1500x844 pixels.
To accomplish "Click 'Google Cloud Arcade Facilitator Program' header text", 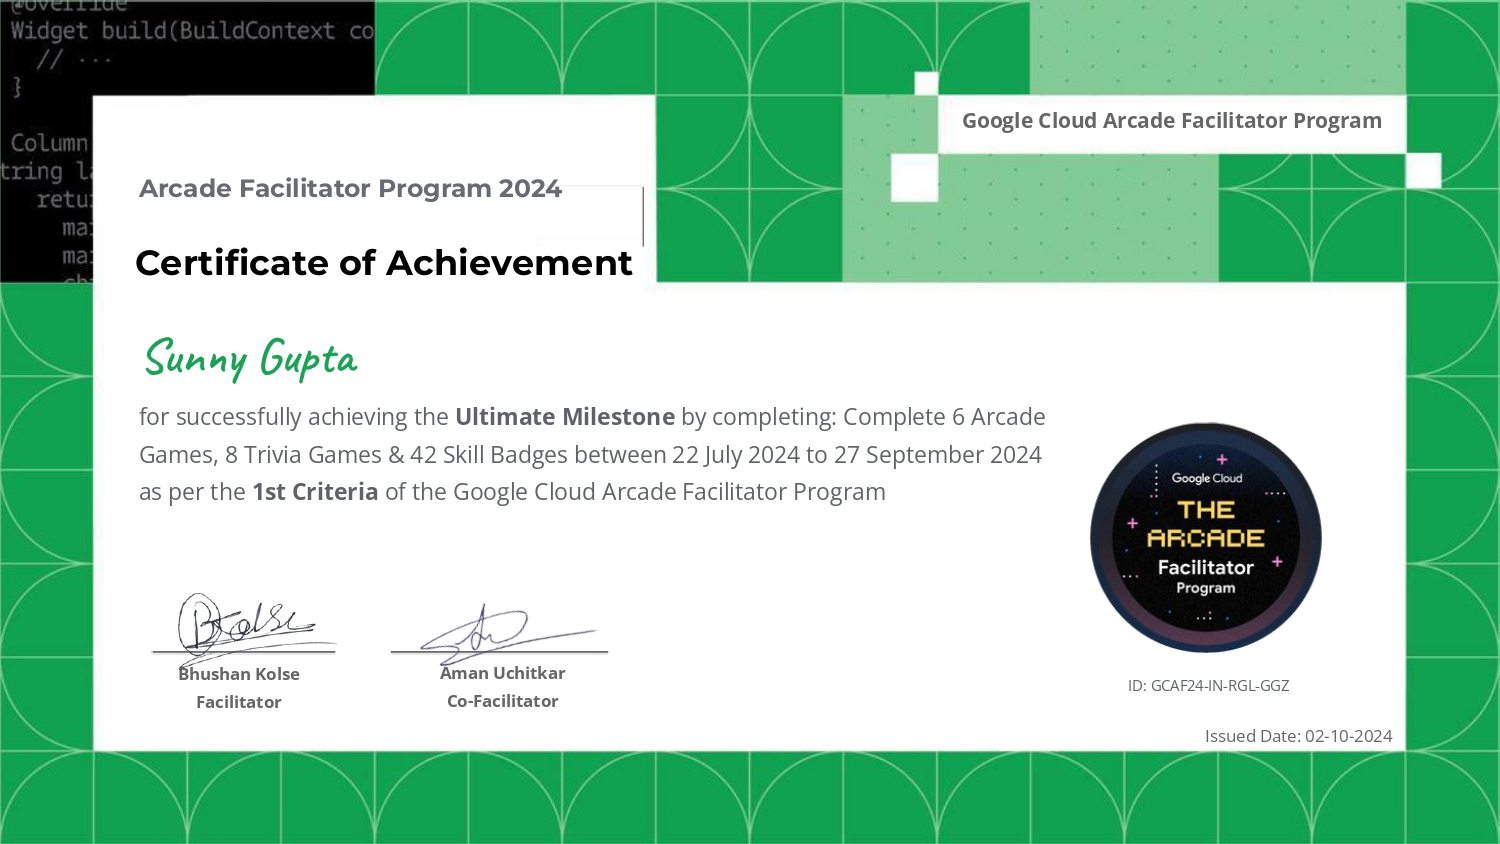I will (1172, 121).
